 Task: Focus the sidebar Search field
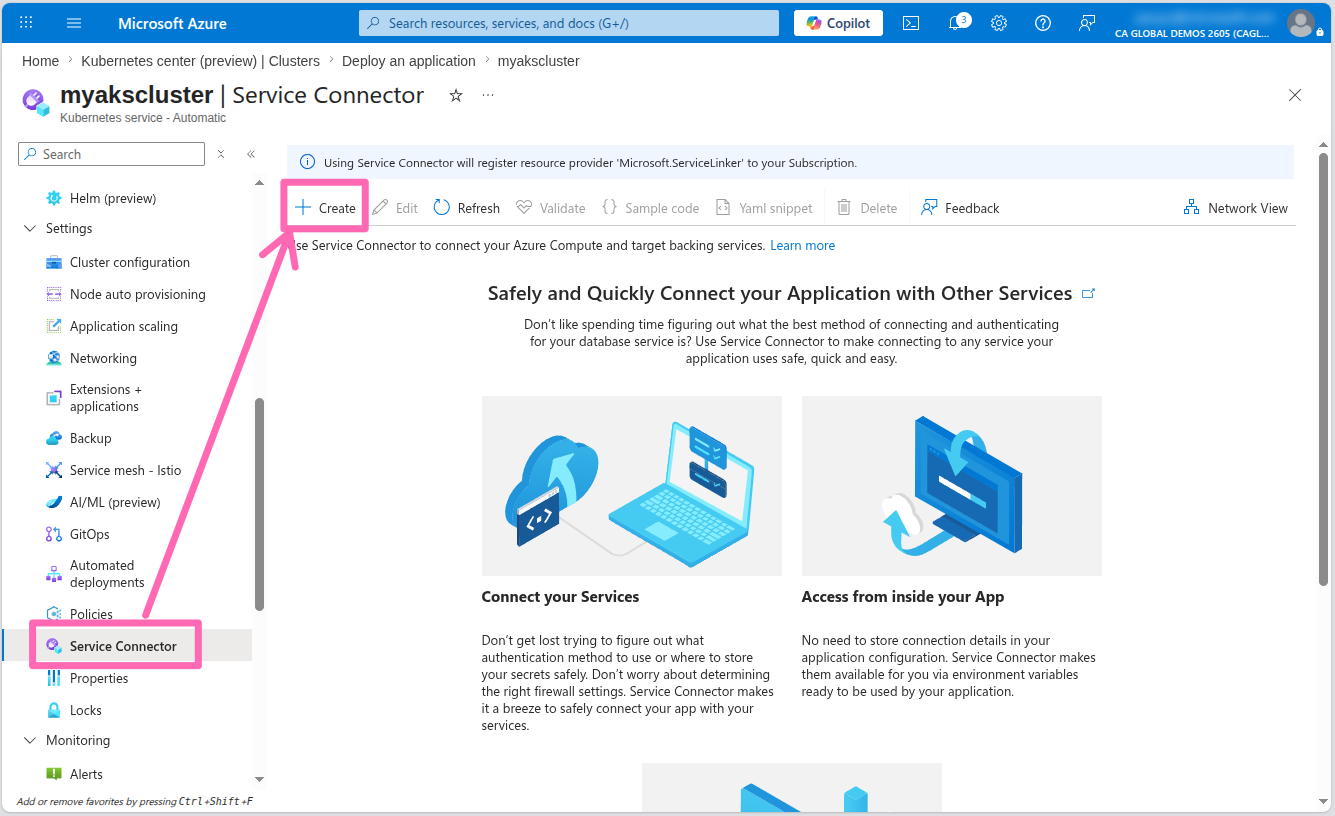pyautogui.click(x=111, y=154)
